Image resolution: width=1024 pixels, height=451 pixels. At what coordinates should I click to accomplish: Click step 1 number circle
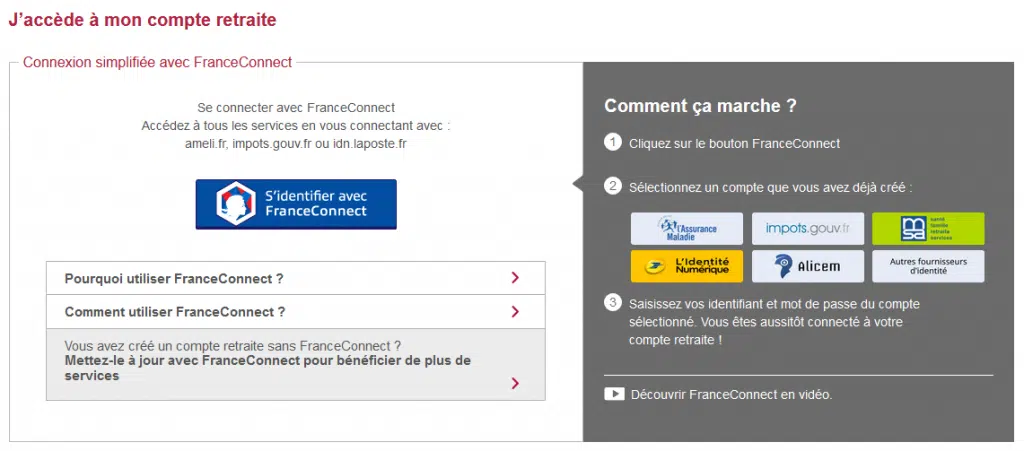(613, 142)
